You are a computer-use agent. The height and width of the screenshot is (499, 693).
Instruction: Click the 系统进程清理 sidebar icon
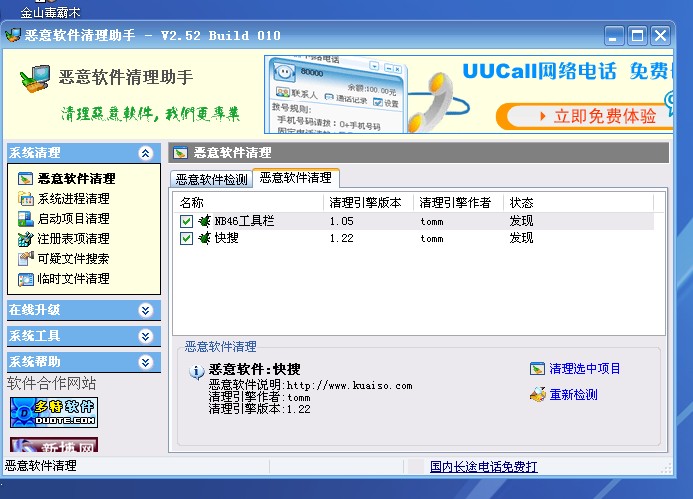click(25, 199)
